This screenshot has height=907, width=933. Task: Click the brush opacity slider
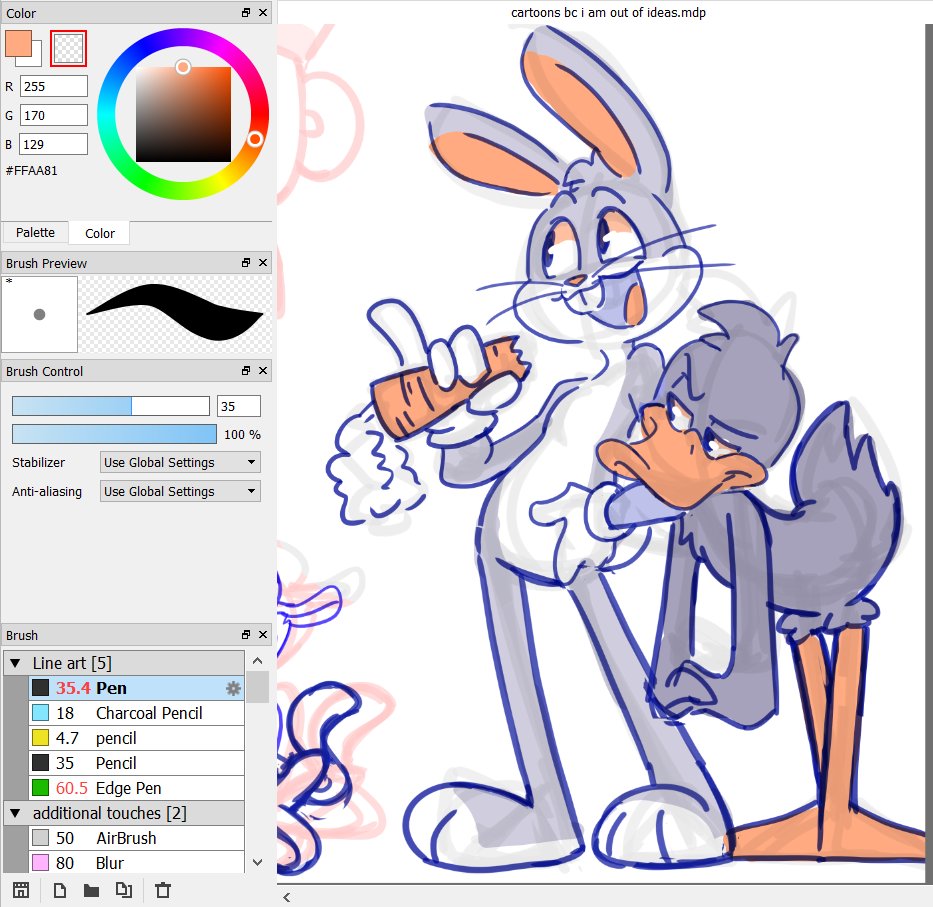click(x=114, y=434)
